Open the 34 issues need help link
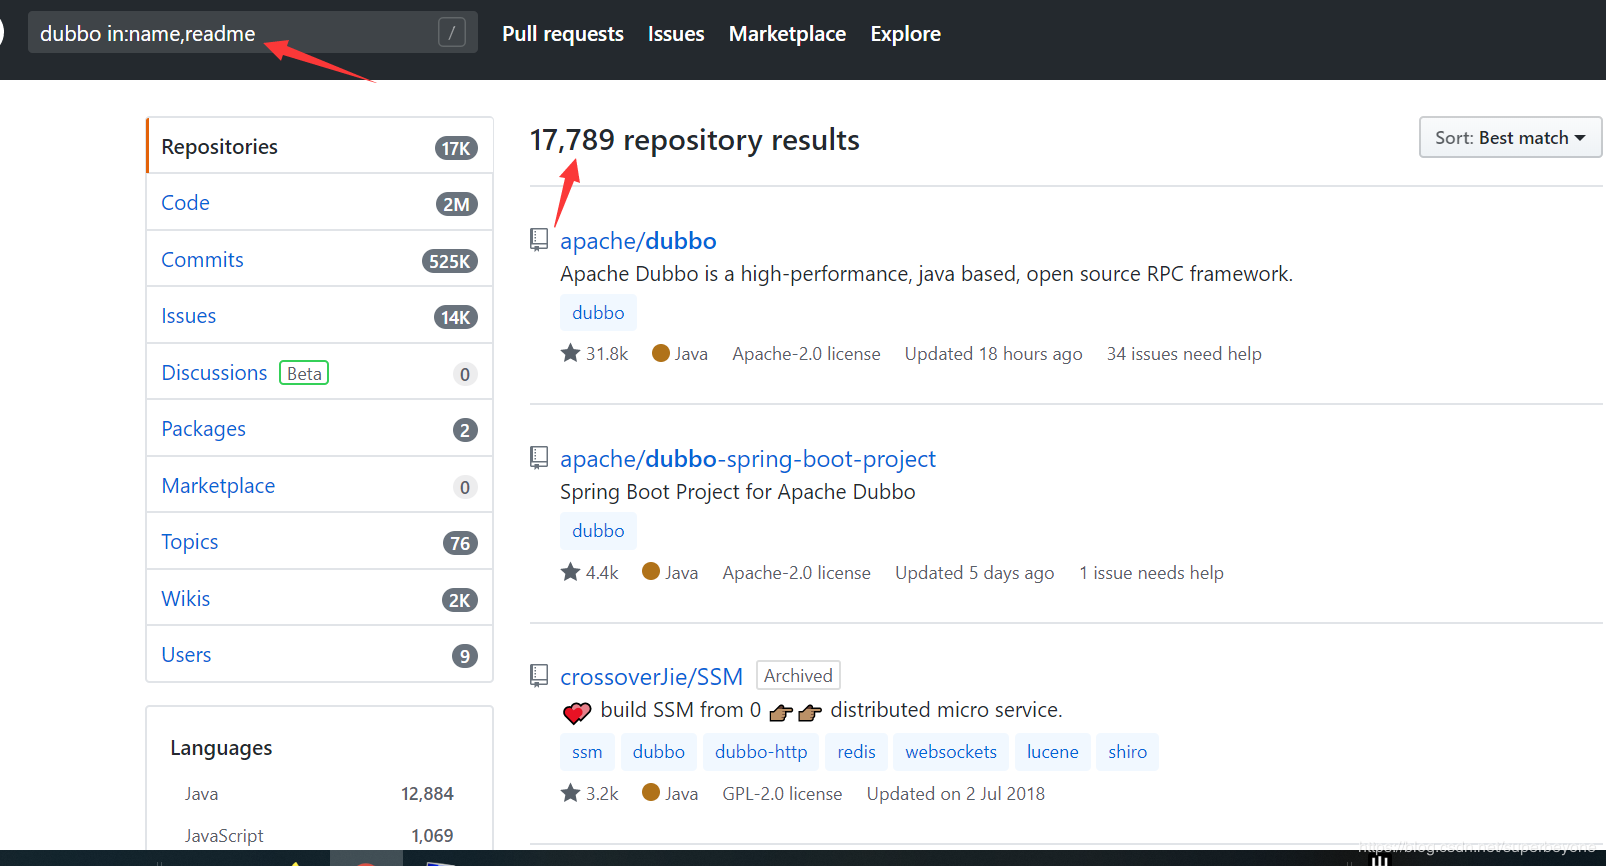Viewport: 1606px width, 866px height. pos(1184,354)
